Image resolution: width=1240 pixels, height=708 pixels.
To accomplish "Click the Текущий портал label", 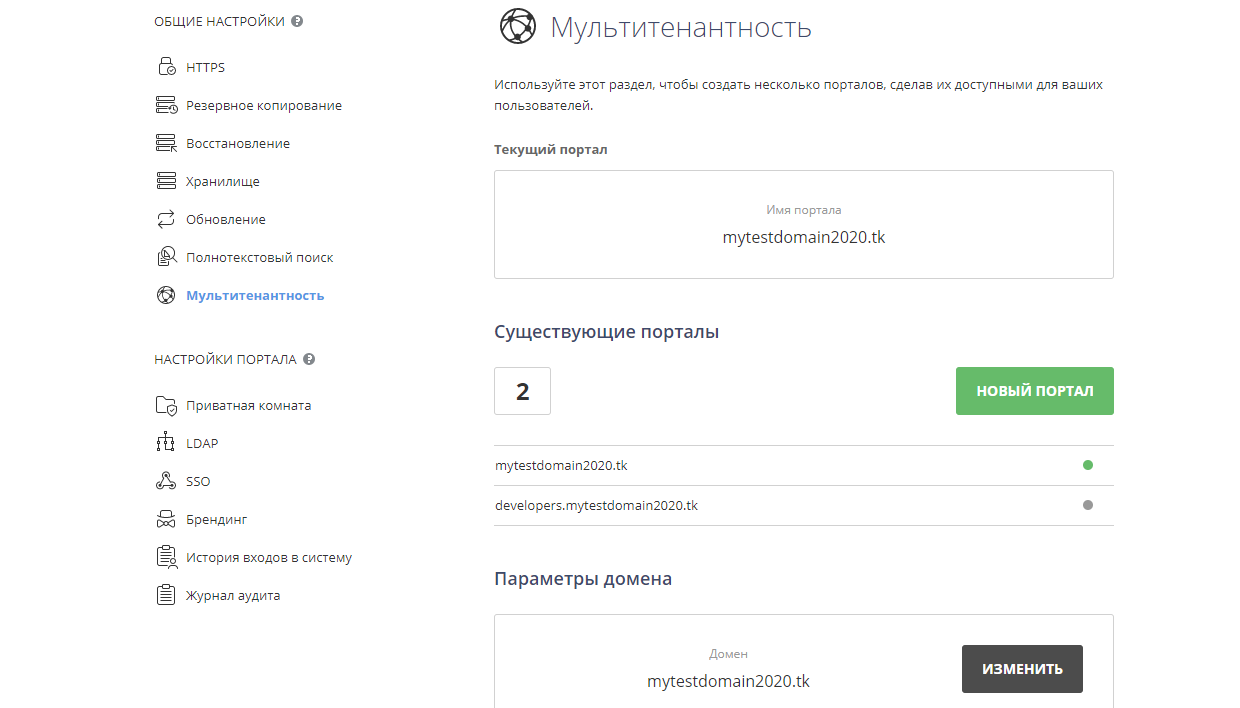I will [x=551, y=150].
